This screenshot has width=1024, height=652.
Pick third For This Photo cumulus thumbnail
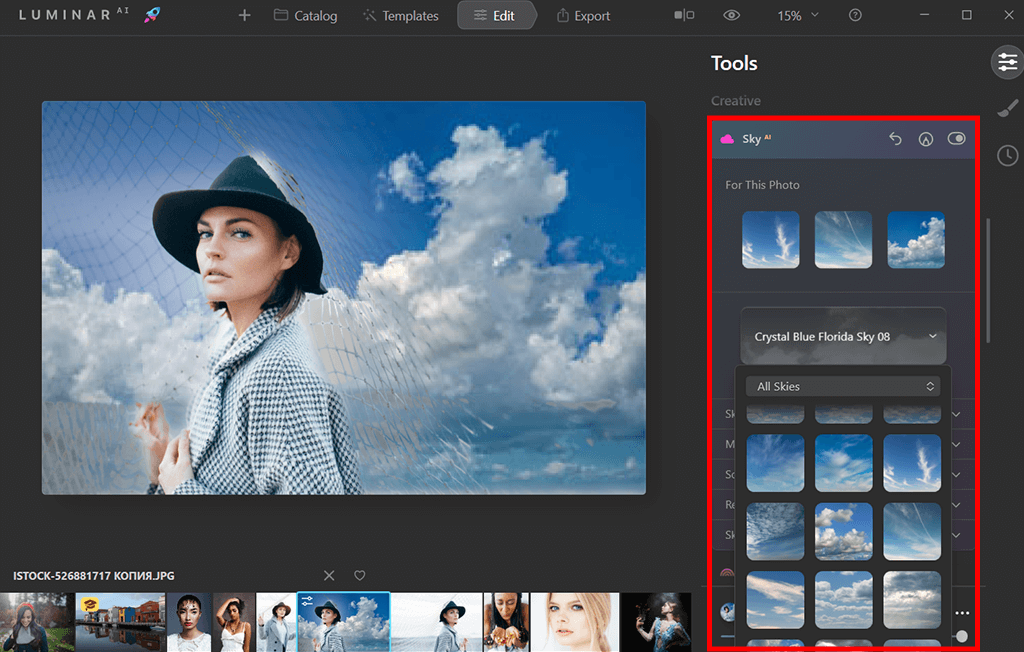pyautogui.click(x=916, y=239)
